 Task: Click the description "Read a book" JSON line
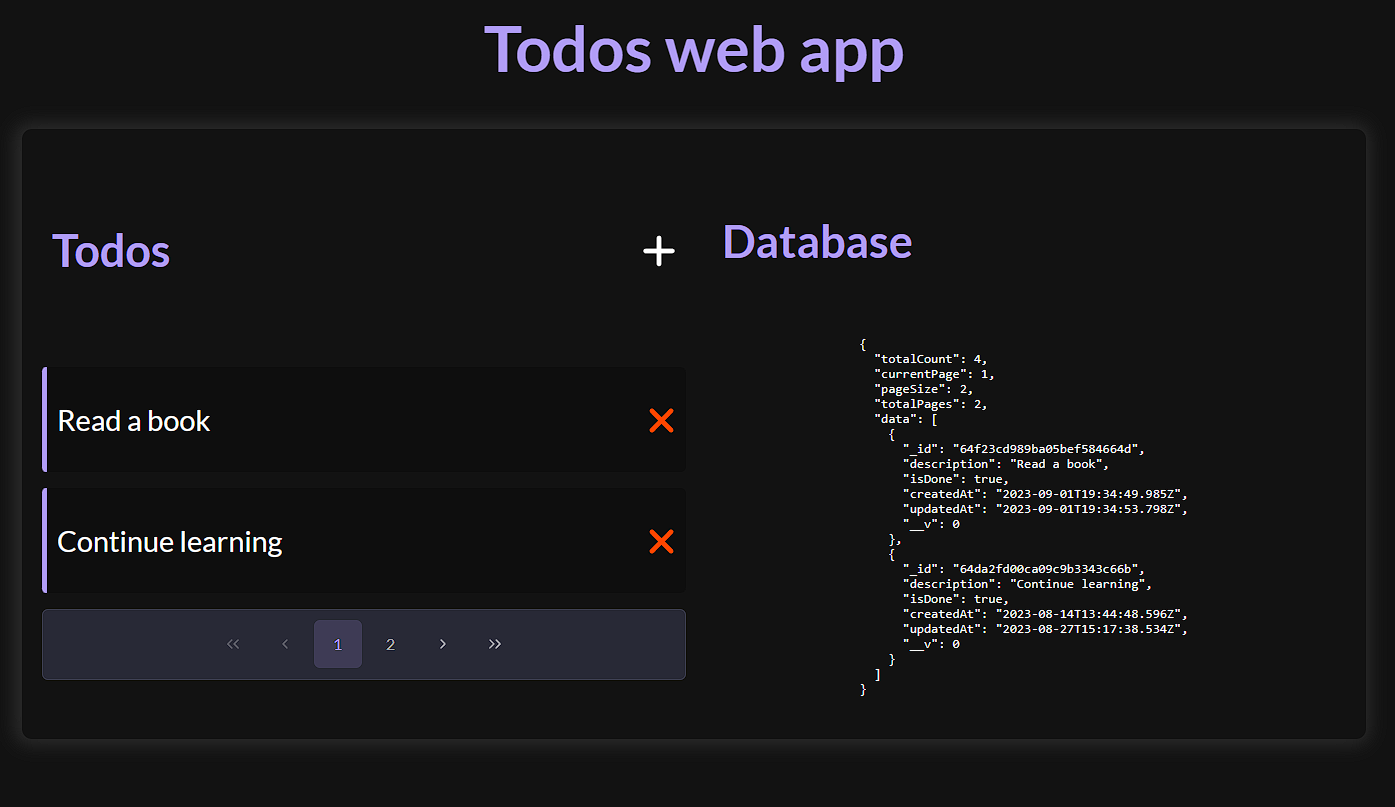[x=1007, y=464]
